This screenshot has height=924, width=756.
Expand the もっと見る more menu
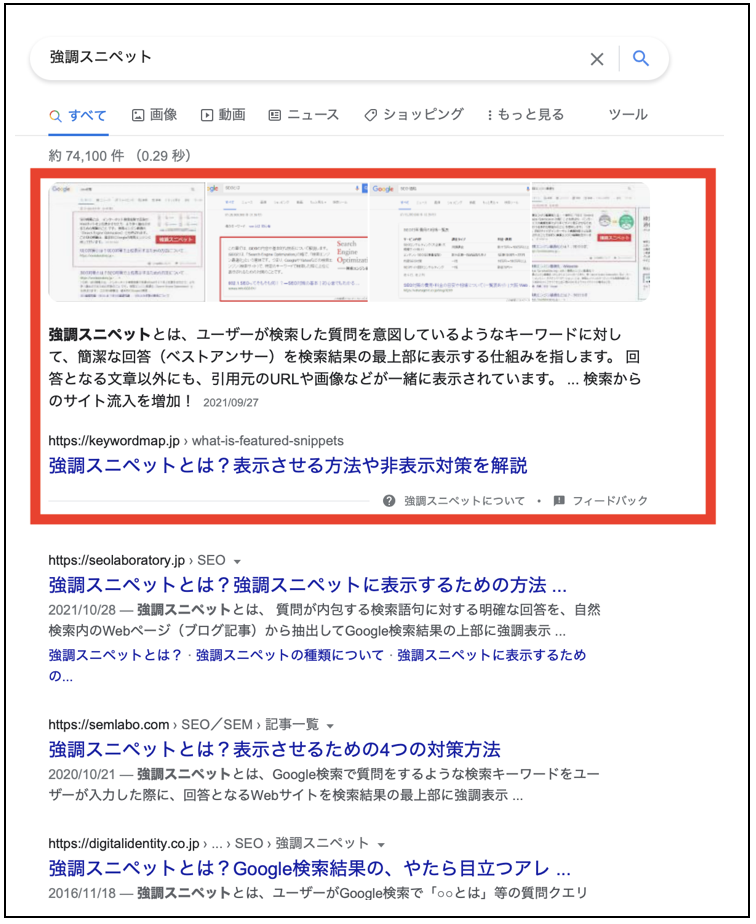coord(525,115)
